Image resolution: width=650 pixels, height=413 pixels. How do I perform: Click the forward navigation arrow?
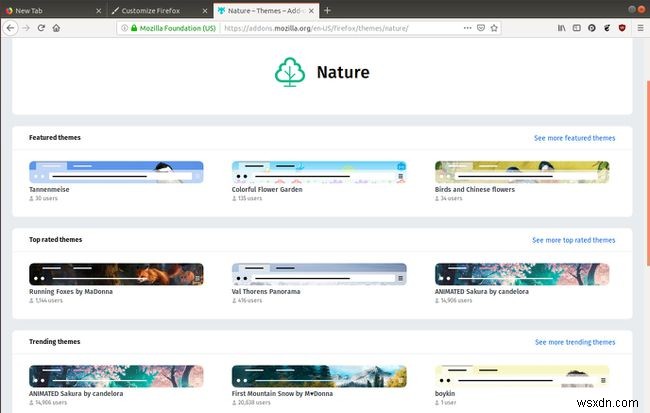point(26,28)
